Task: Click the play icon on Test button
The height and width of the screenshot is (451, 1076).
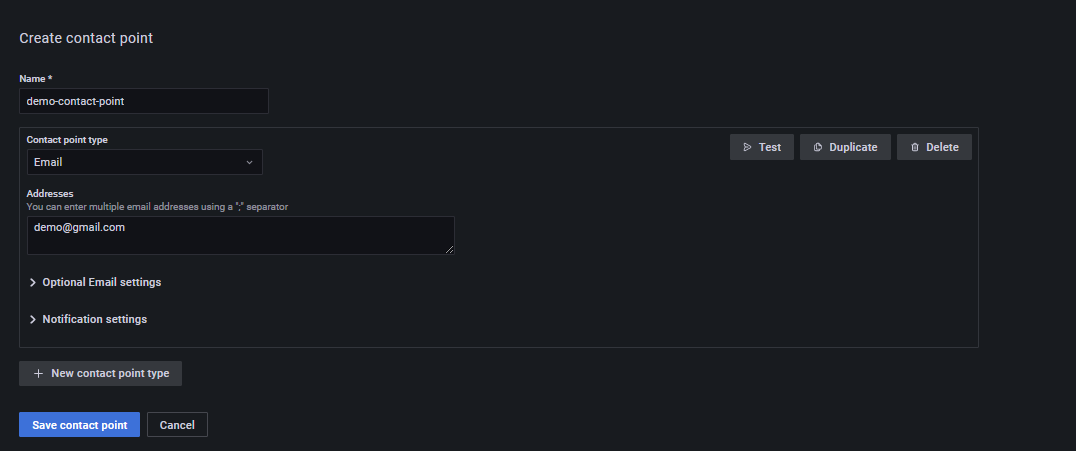Action: 747,147
